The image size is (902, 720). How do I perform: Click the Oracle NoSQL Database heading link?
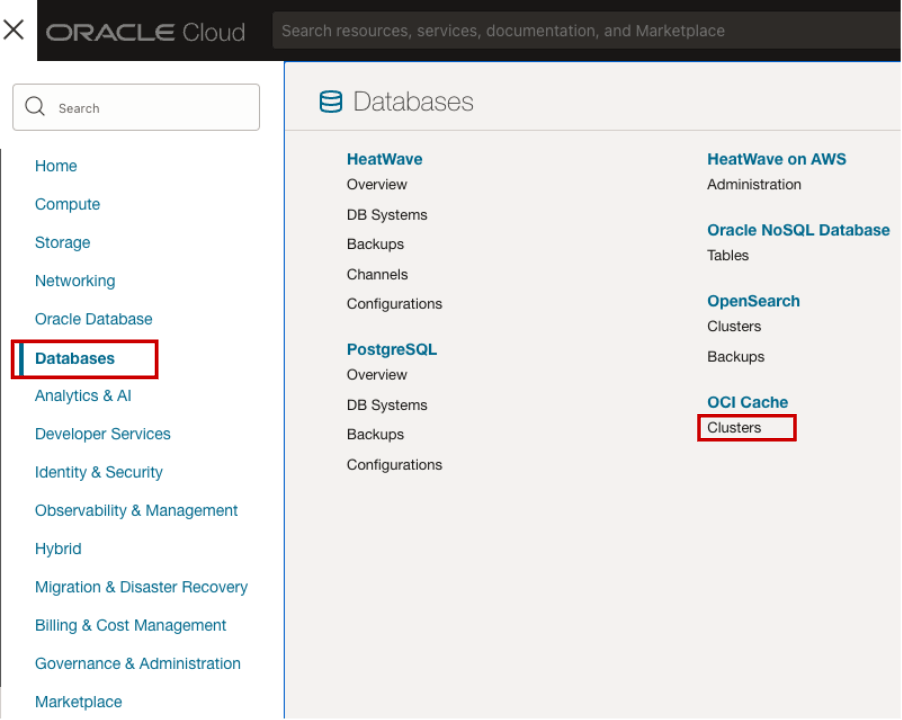798,230
